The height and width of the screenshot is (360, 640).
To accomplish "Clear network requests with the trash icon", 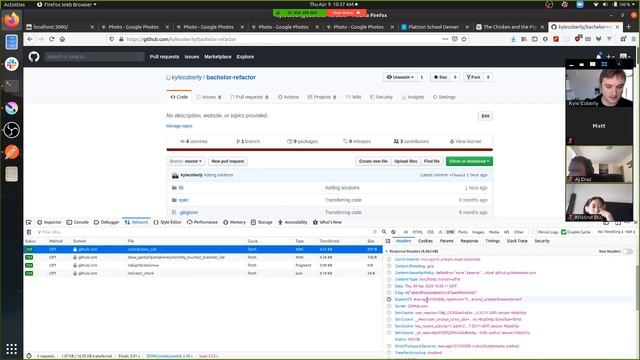I will pyautogui.click(x=29, y=232).
